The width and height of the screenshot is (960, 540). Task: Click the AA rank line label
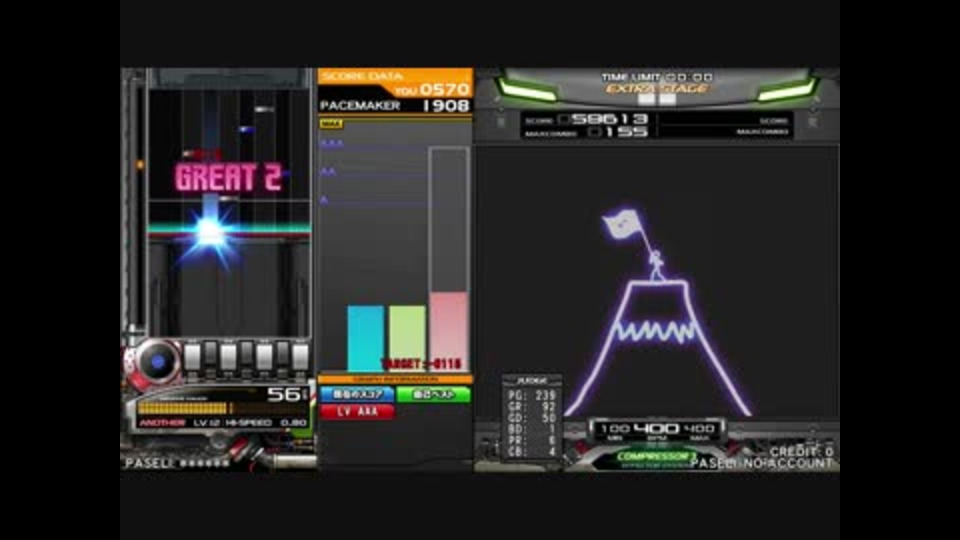tap(328, 173)
